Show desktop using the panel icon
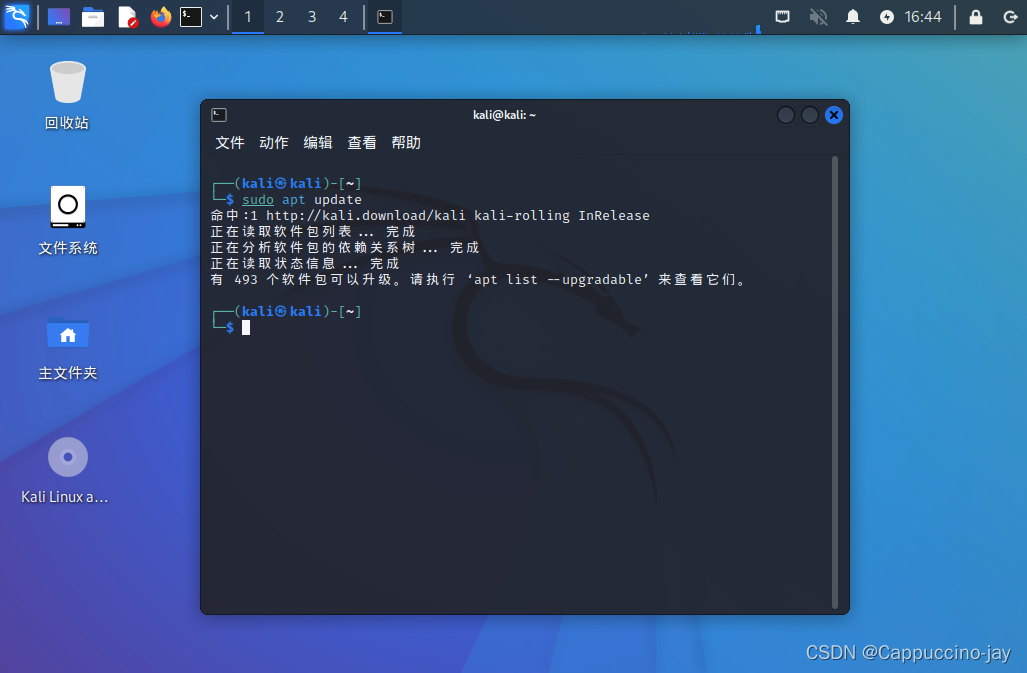Viewport: 1027px width, 673px height. tap(58, 16)
